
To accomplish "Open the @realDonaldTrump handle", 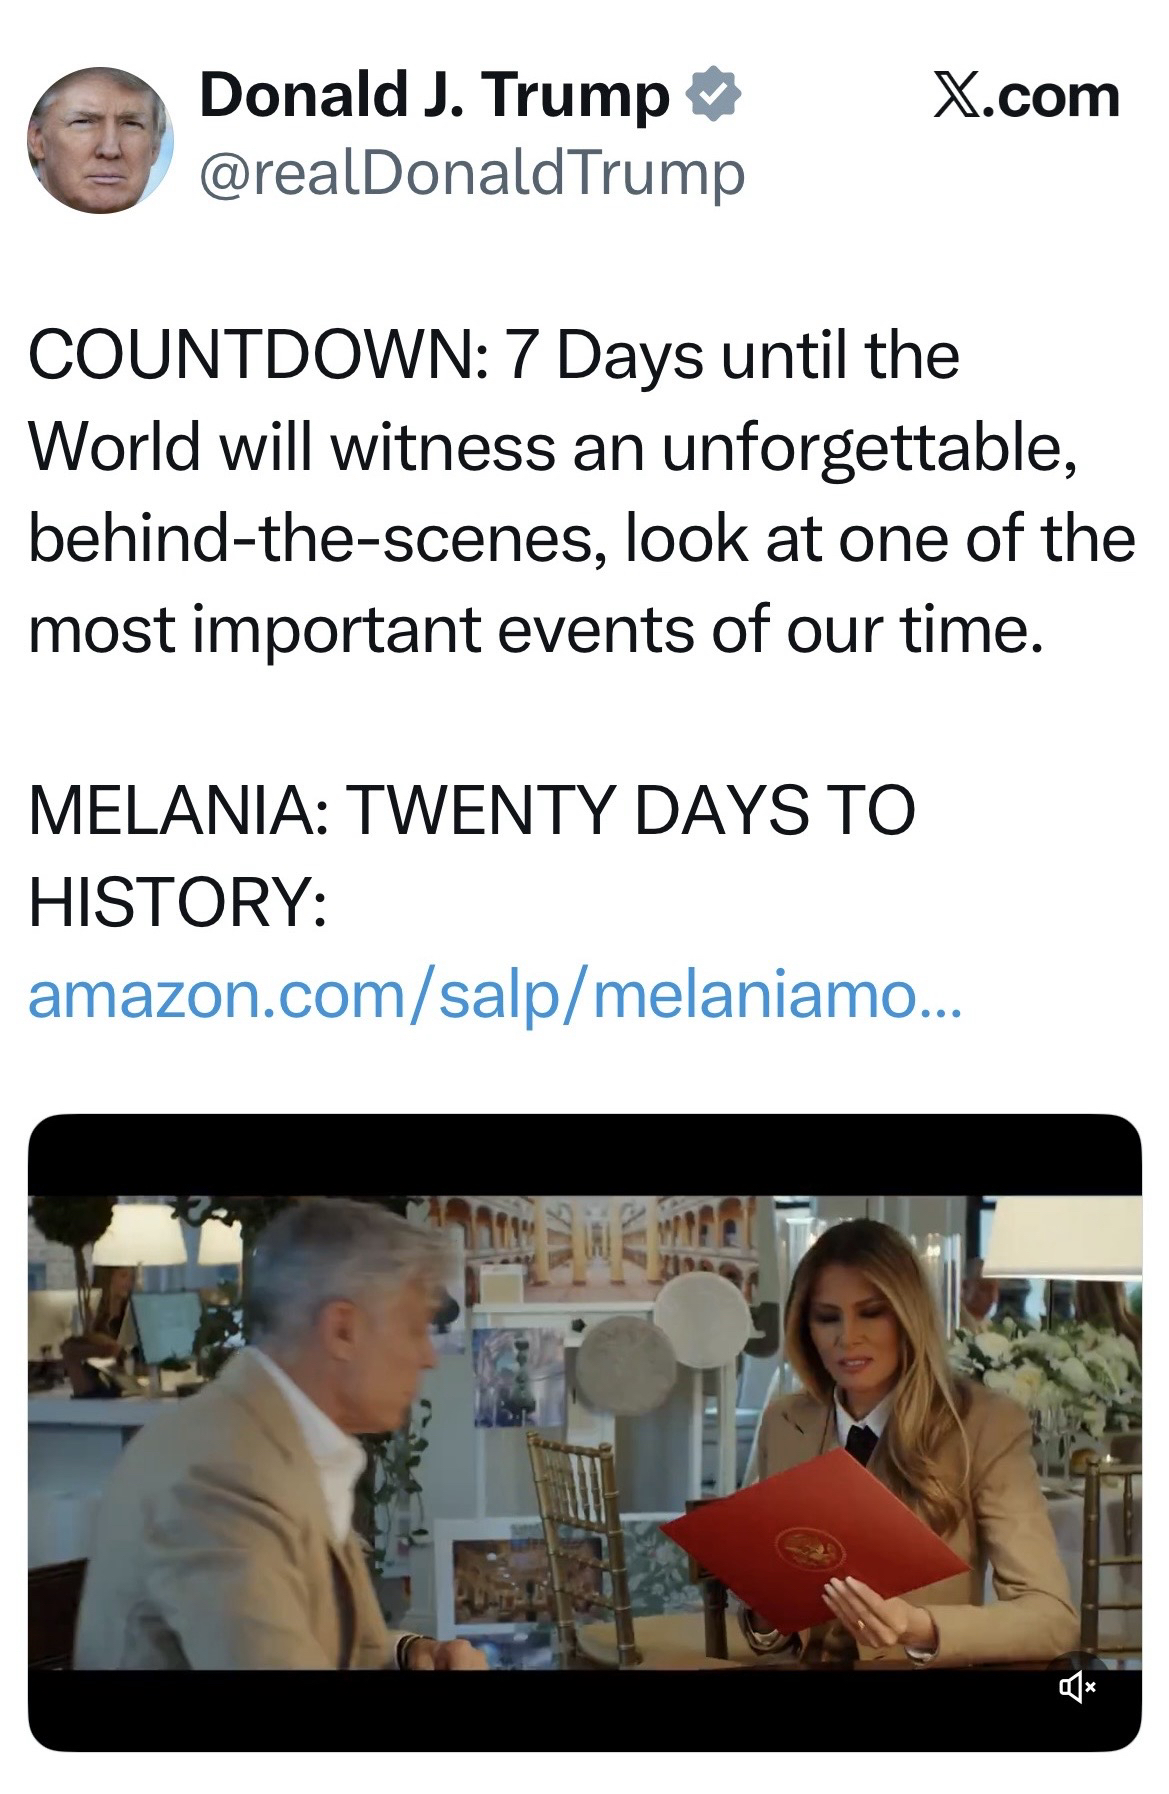I will (472, 173).
